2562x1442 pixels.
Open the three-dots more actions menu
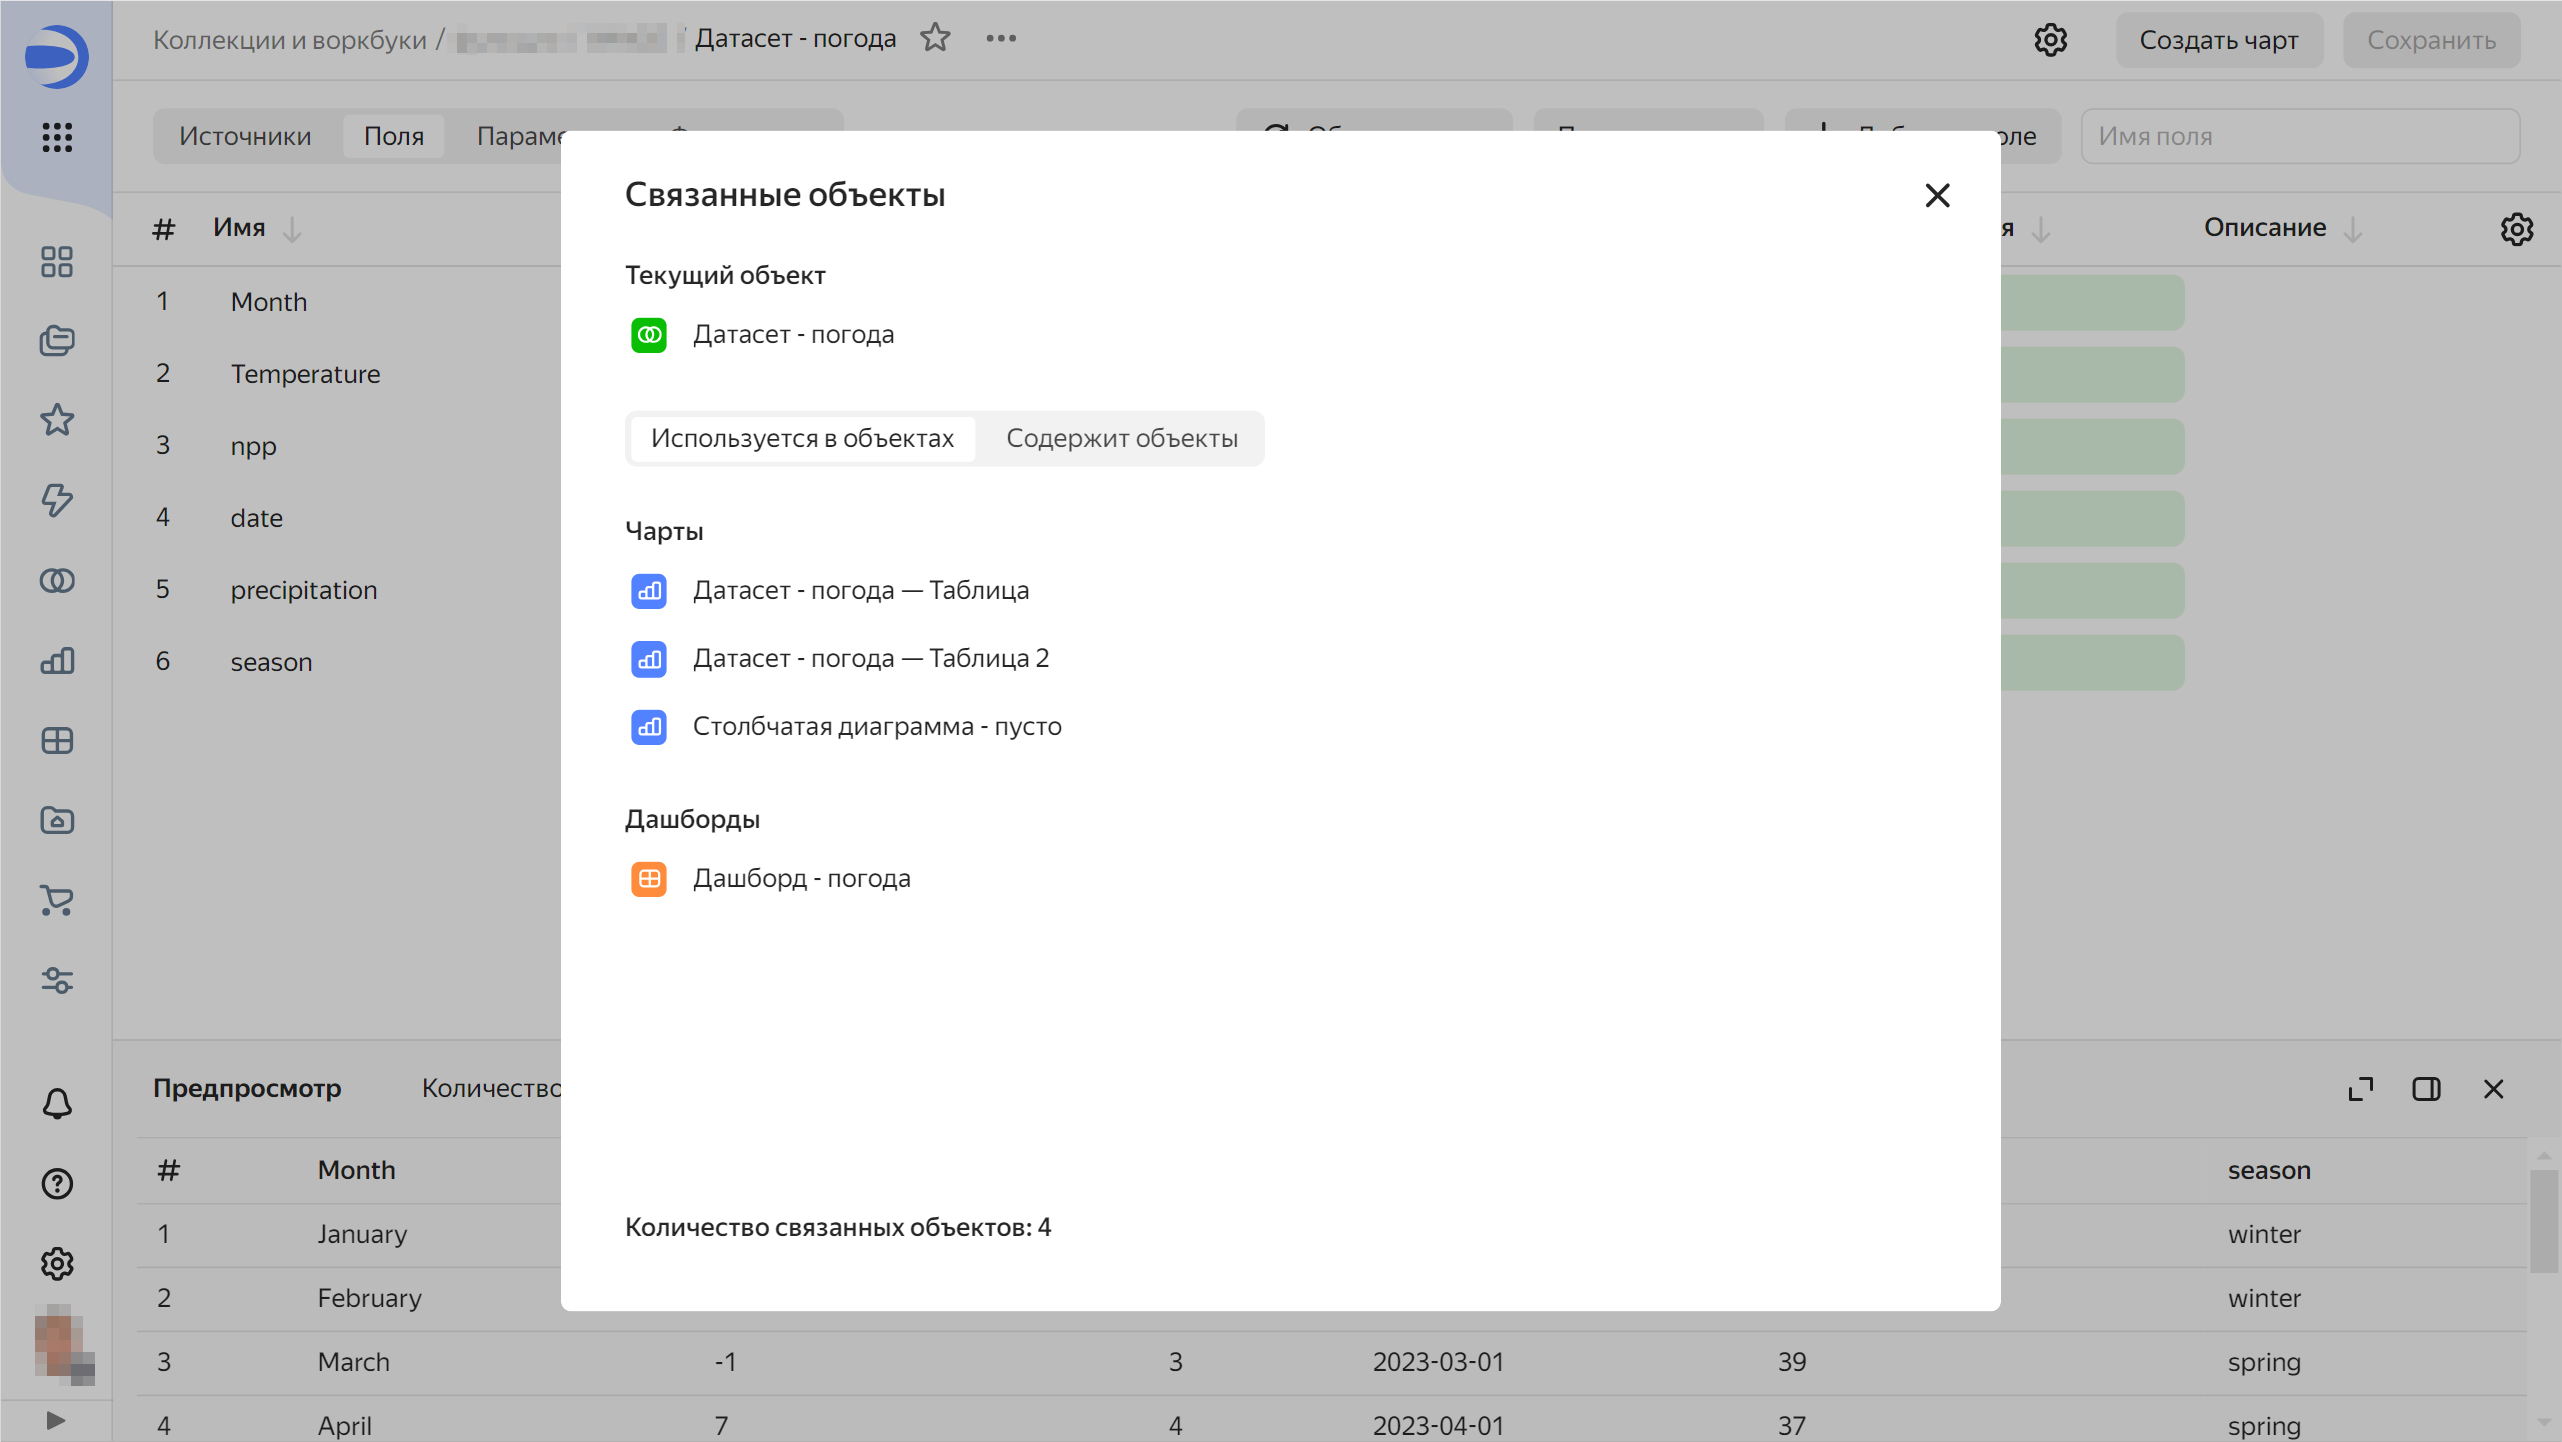tap(1000, 38)
